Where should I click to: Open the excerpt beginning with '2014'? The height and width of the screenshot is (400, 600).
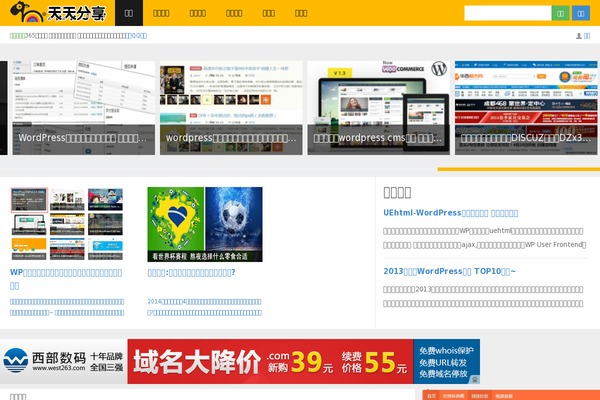(205, 307)
